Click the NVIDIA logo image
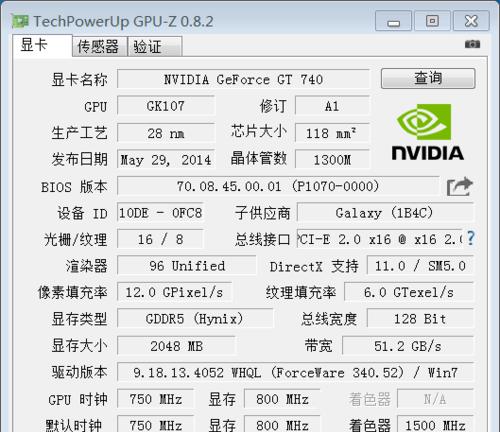The width and height of the screenshot is (500, 432). pos(428,132)
